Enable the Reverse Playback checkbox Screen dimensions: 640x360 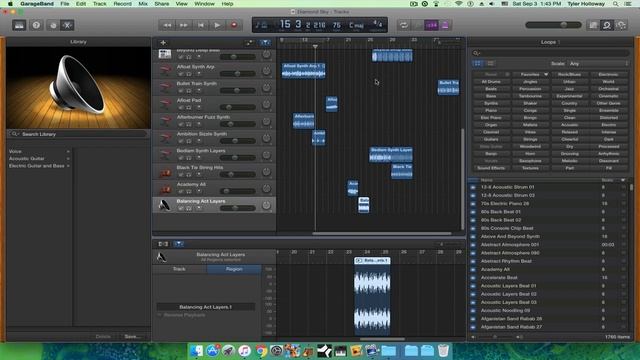[160, 315]
